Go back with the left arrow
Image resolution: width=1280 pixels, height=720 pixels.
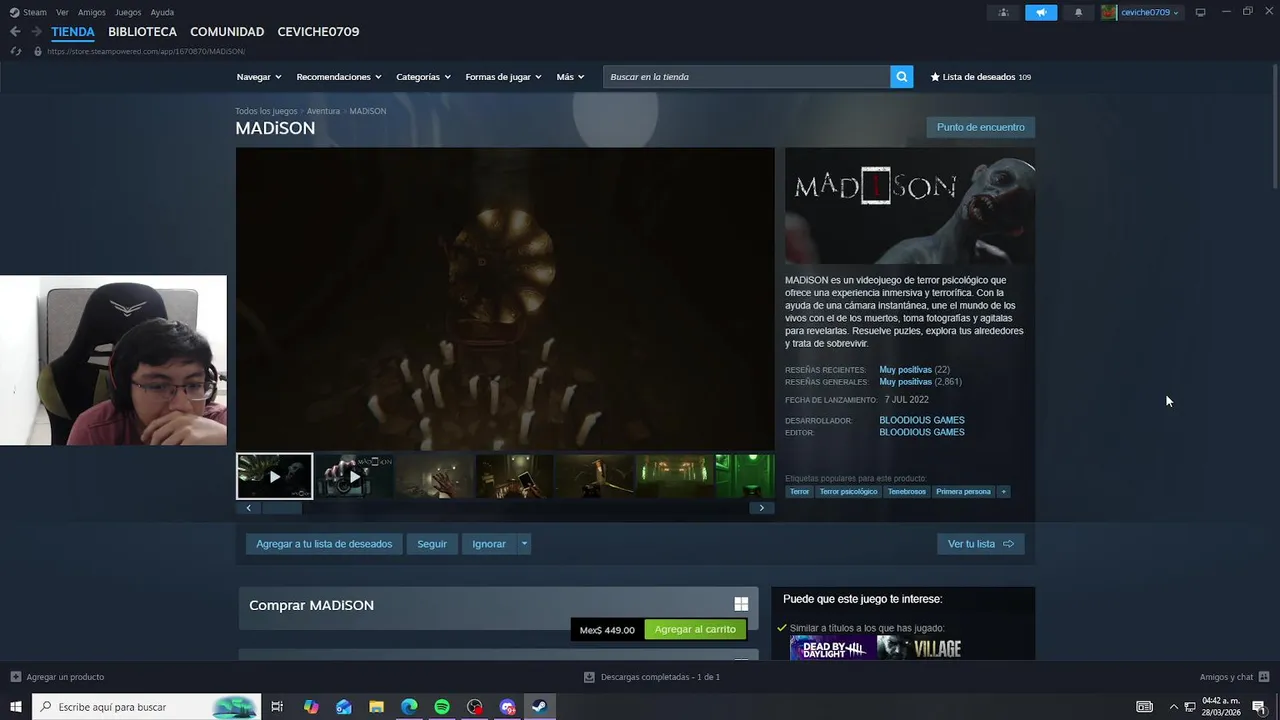[15, 32]
